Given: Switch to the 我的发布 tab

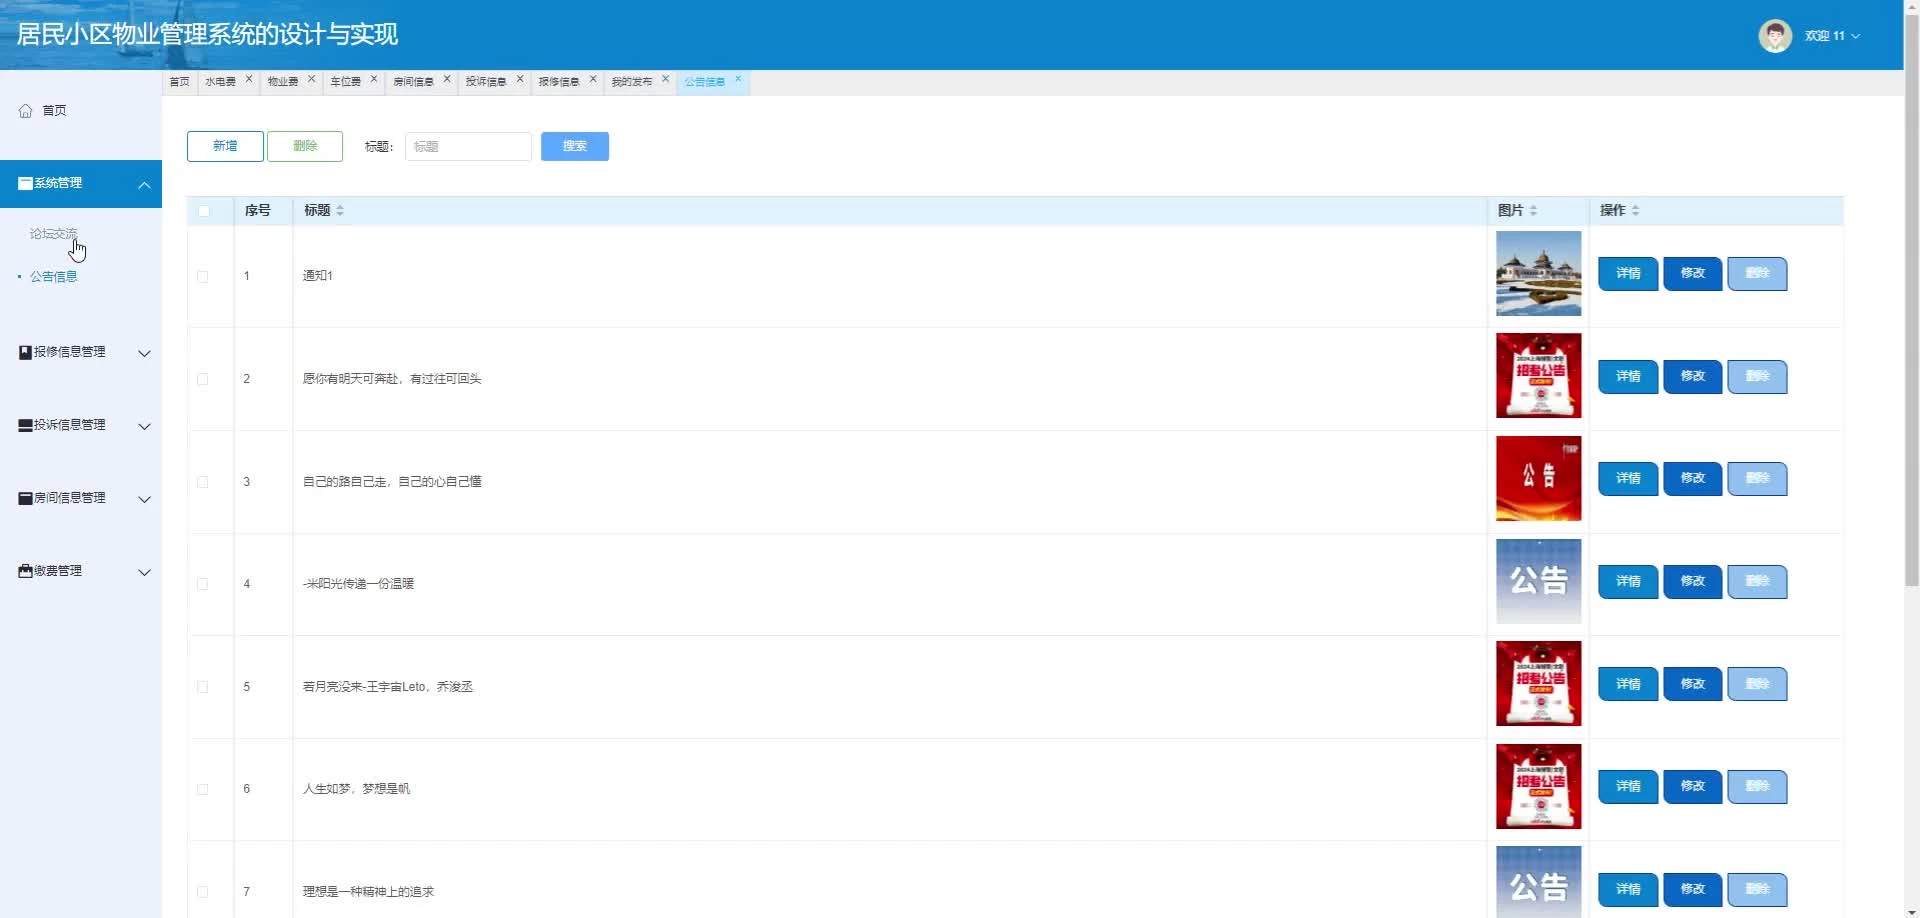Looking at the screenshot, I should [632, 82].
